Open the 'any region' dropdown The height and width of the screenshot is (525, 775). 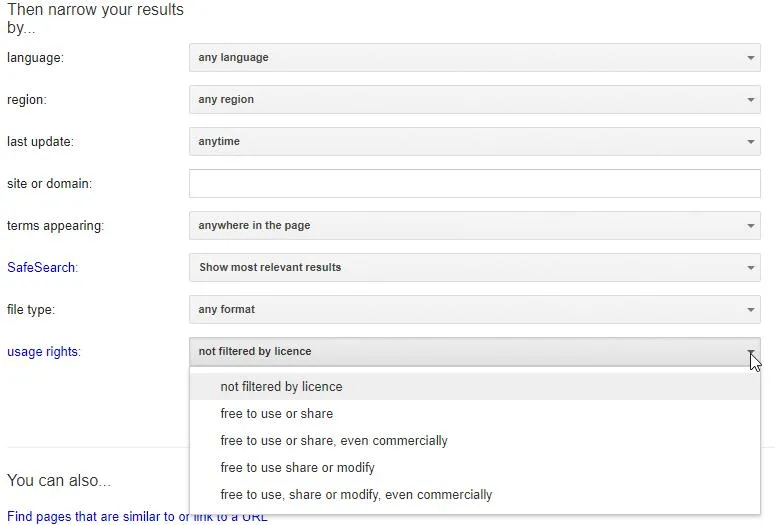click(474, 99)
